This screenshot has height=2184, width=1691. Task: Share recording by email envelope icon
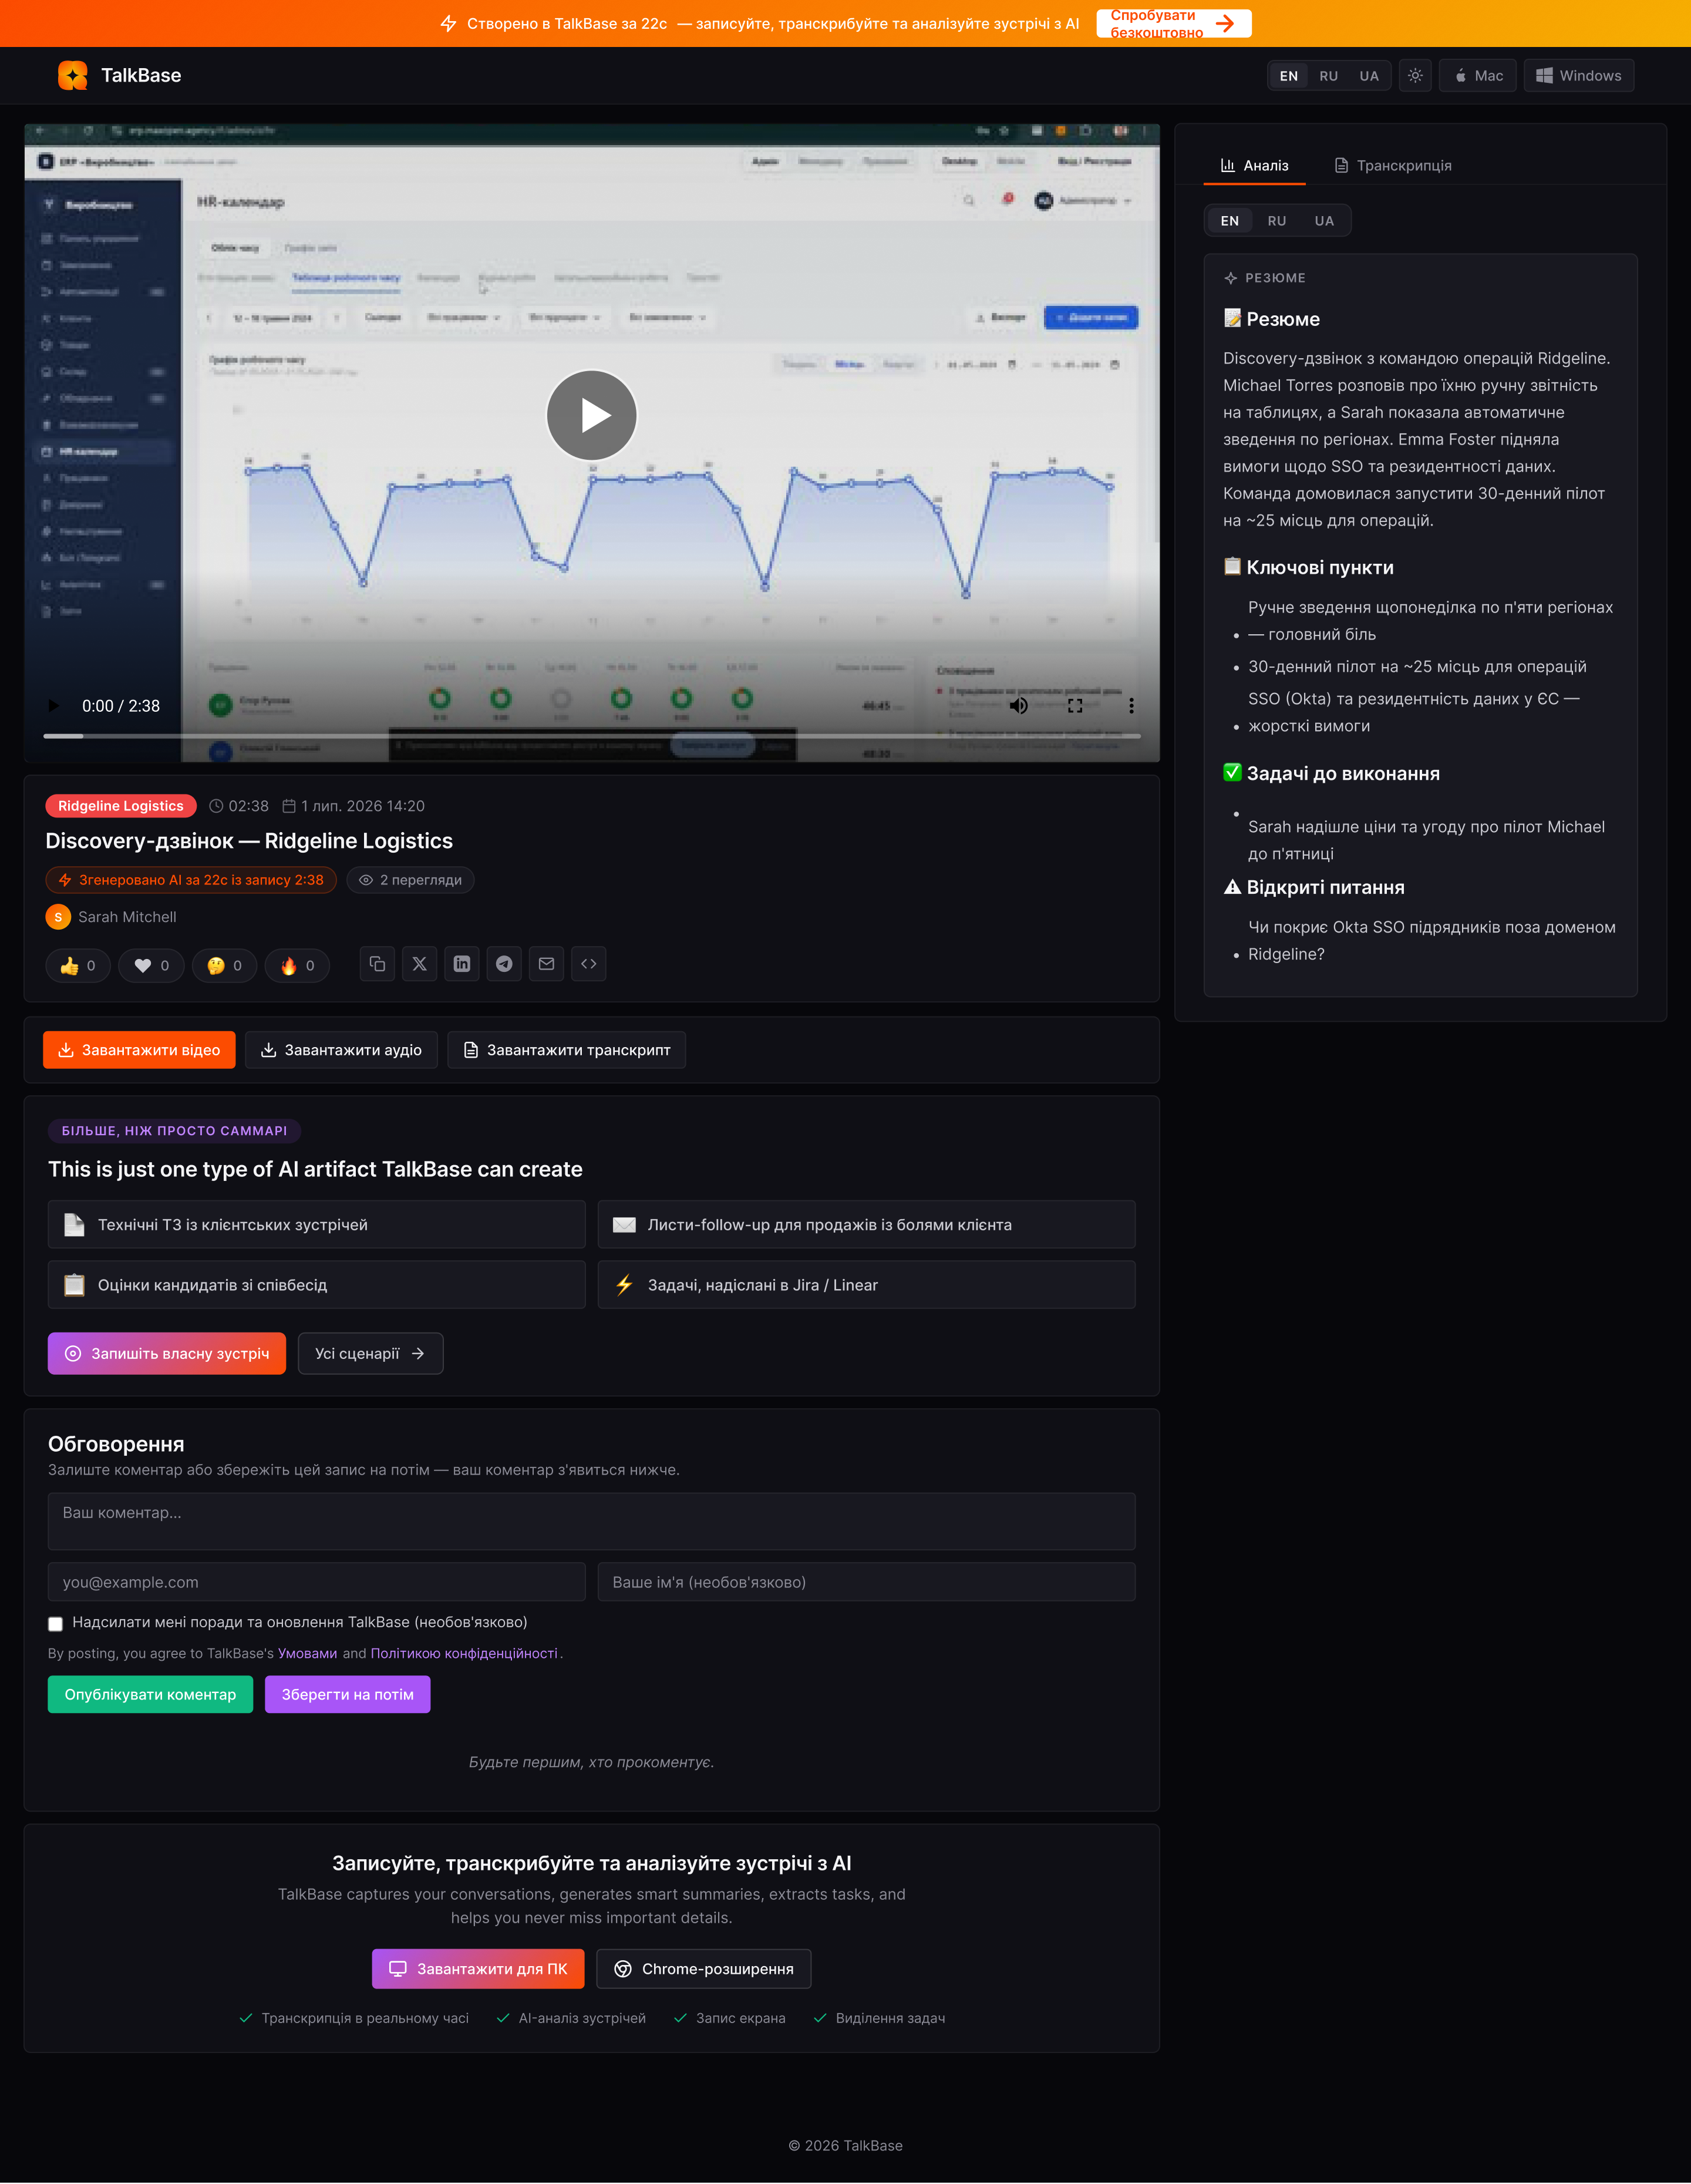click(x=546, y=964)
